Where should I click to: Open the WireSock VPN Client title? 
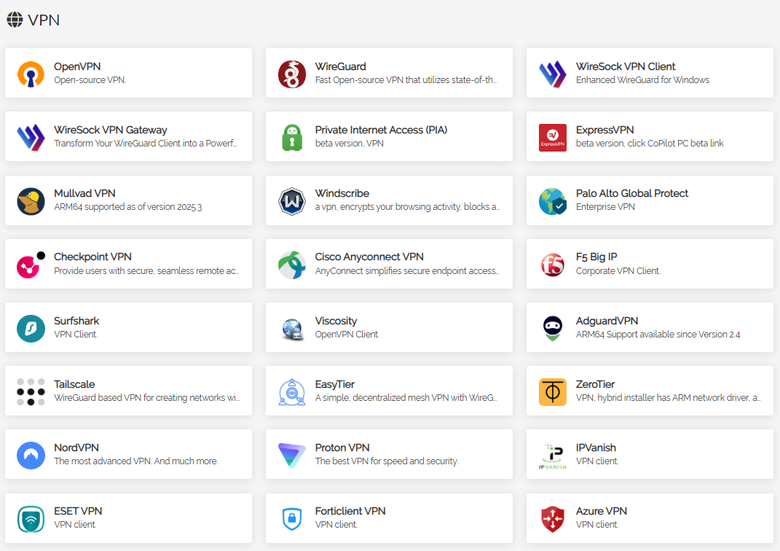tap(625, 67)
